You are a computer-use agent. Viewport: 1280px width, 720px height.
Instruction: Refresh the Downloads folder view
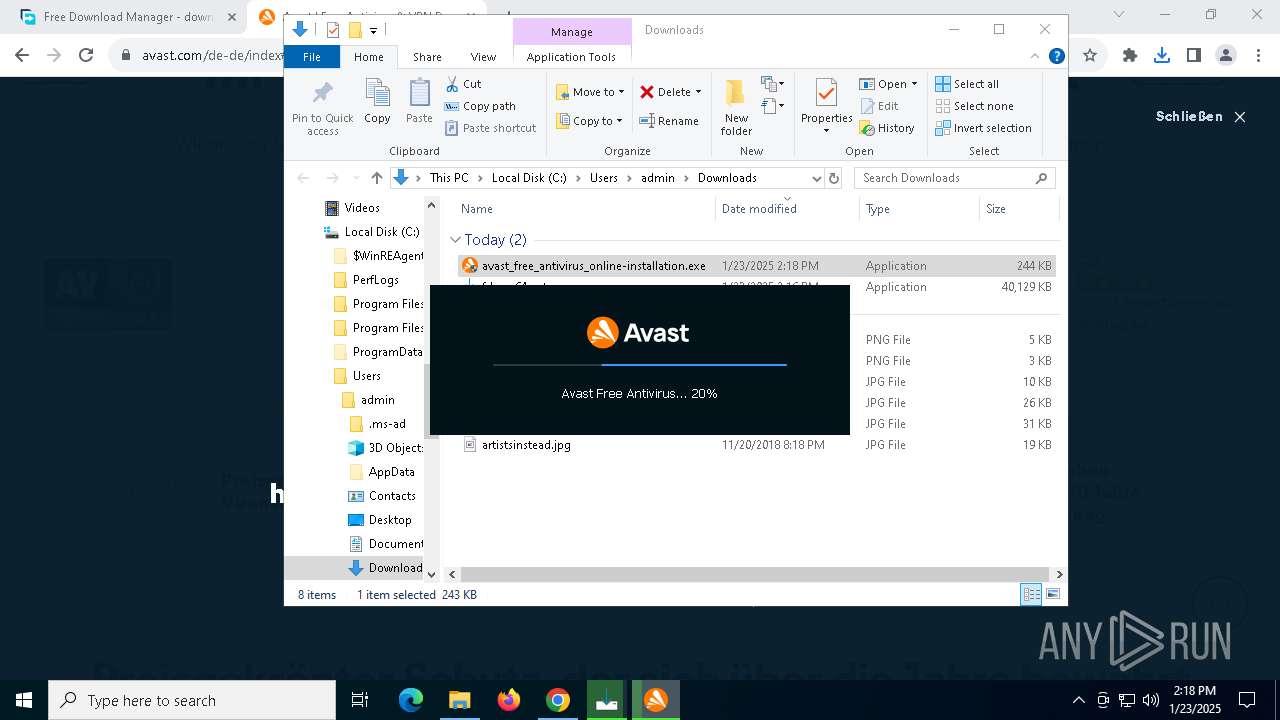point(835,178)
